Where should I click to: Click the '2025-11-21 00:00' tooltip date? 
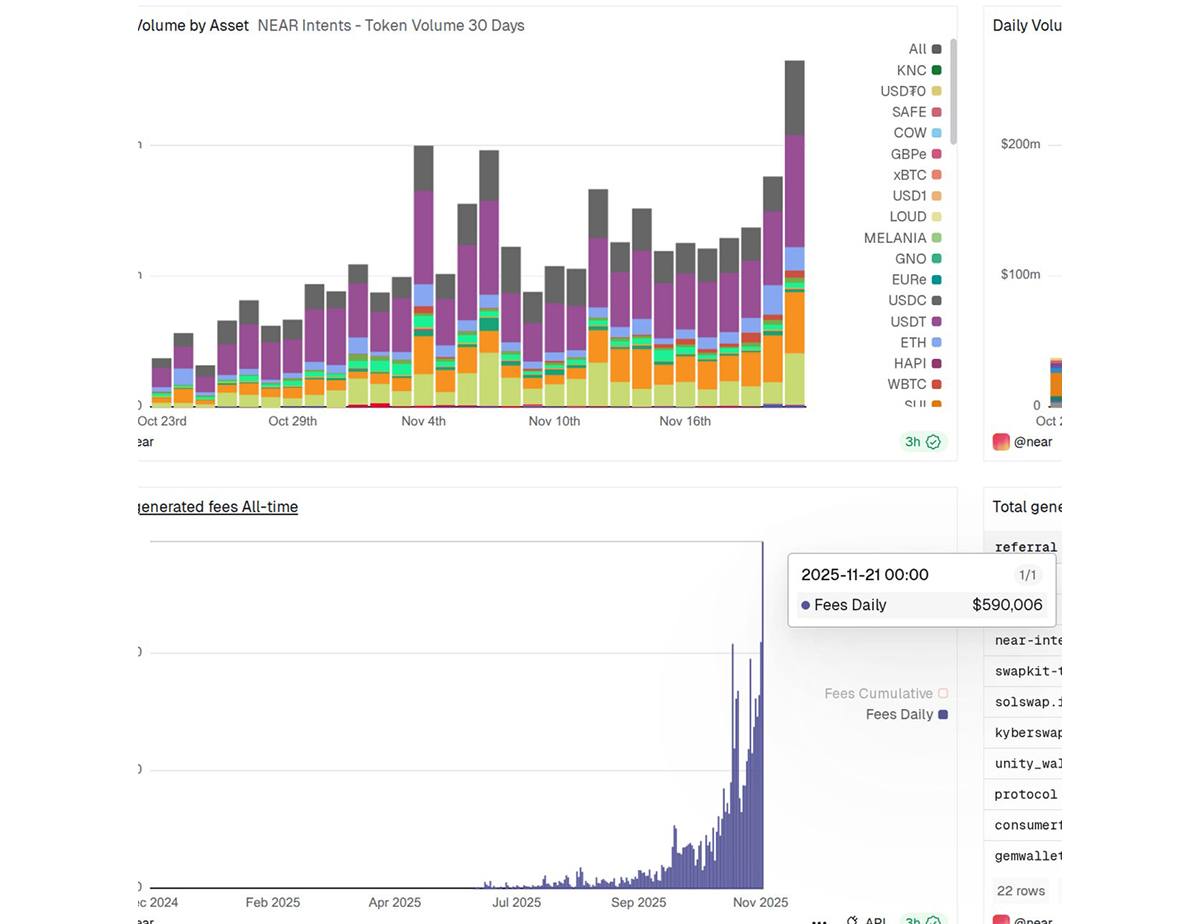click(865, 575)
